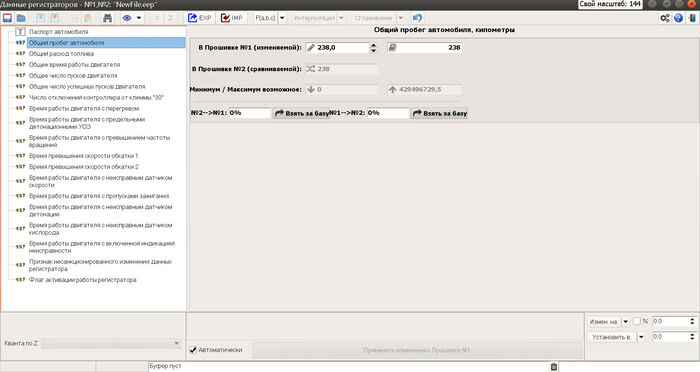Click the Прошивка №1 value field 238,0
Viewport: 700px width, 372px height.
[x=338, y=47]
